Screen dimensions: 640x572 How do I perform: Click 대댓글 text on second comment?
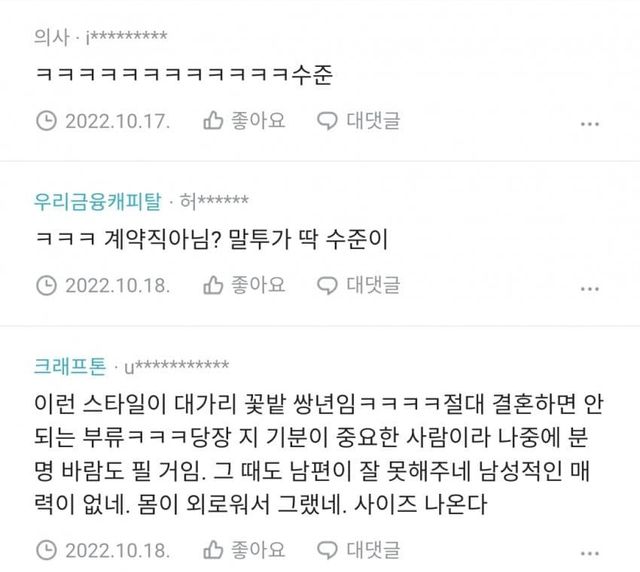pos(373,285)
